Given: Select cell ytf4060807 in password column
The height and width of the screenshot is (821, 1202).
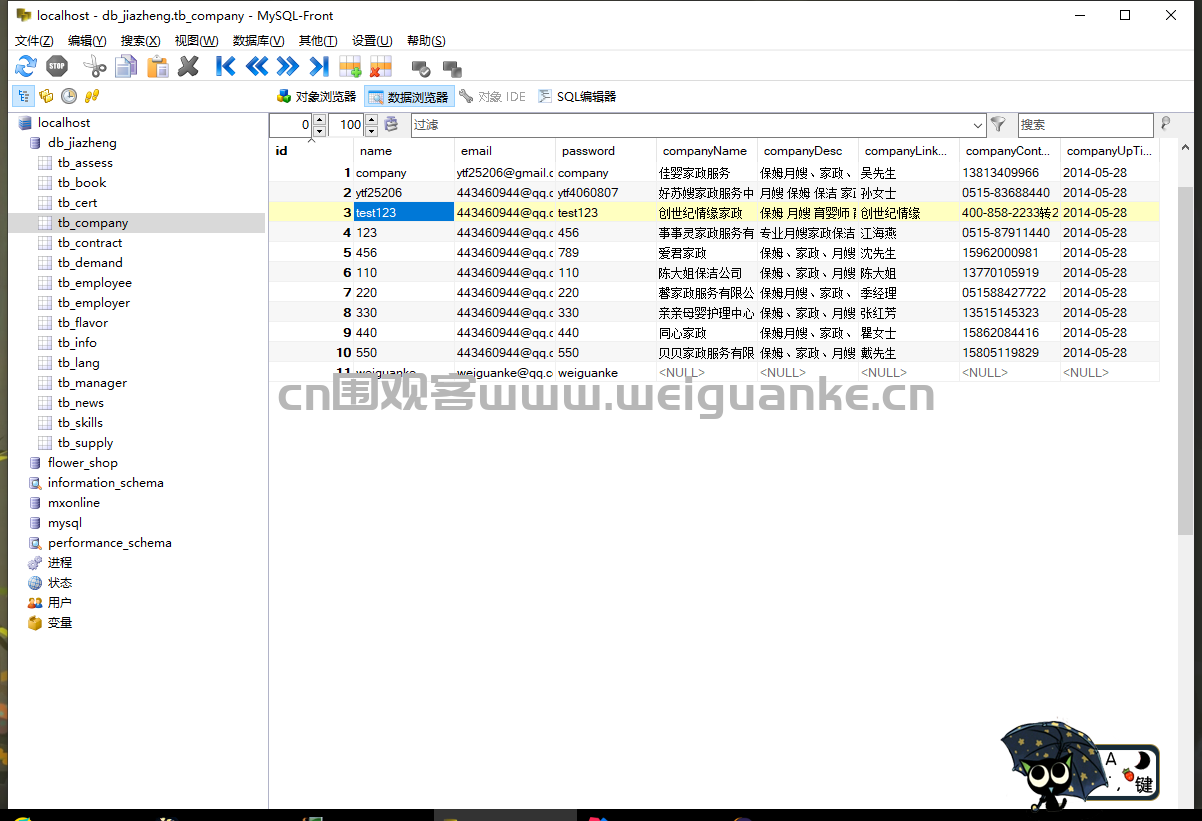Looking at the screenshot, I should coord(605,193).
